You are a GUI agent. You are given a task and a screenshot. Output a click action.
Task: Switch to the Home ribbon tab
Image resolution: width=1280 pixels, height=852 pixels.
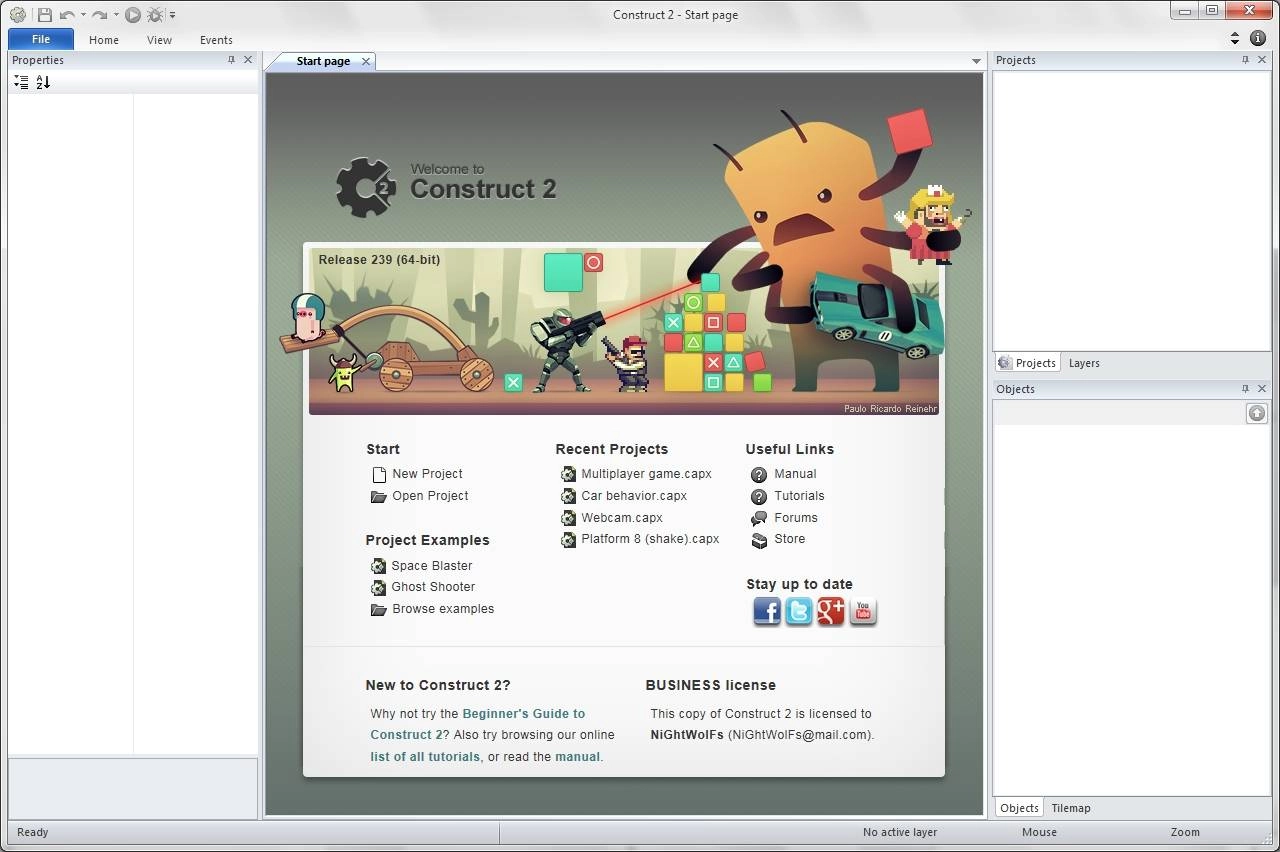104,40
